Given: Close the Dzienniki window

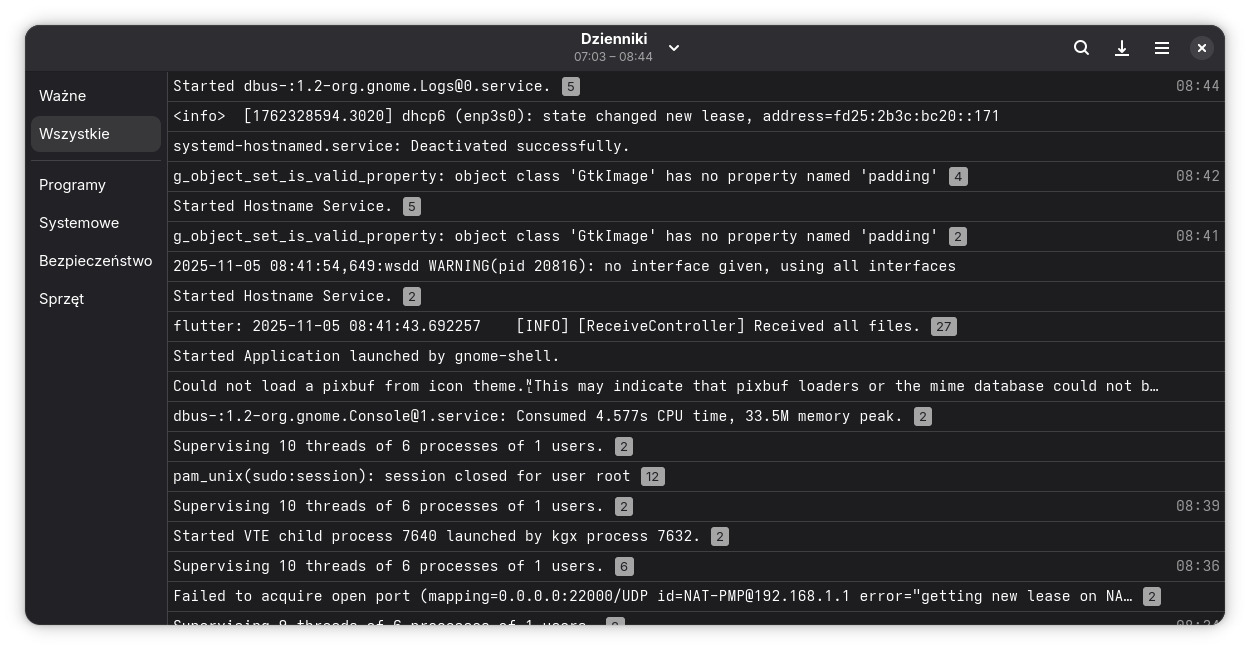Looking at the screenshot, I should tap(1202, 48).
